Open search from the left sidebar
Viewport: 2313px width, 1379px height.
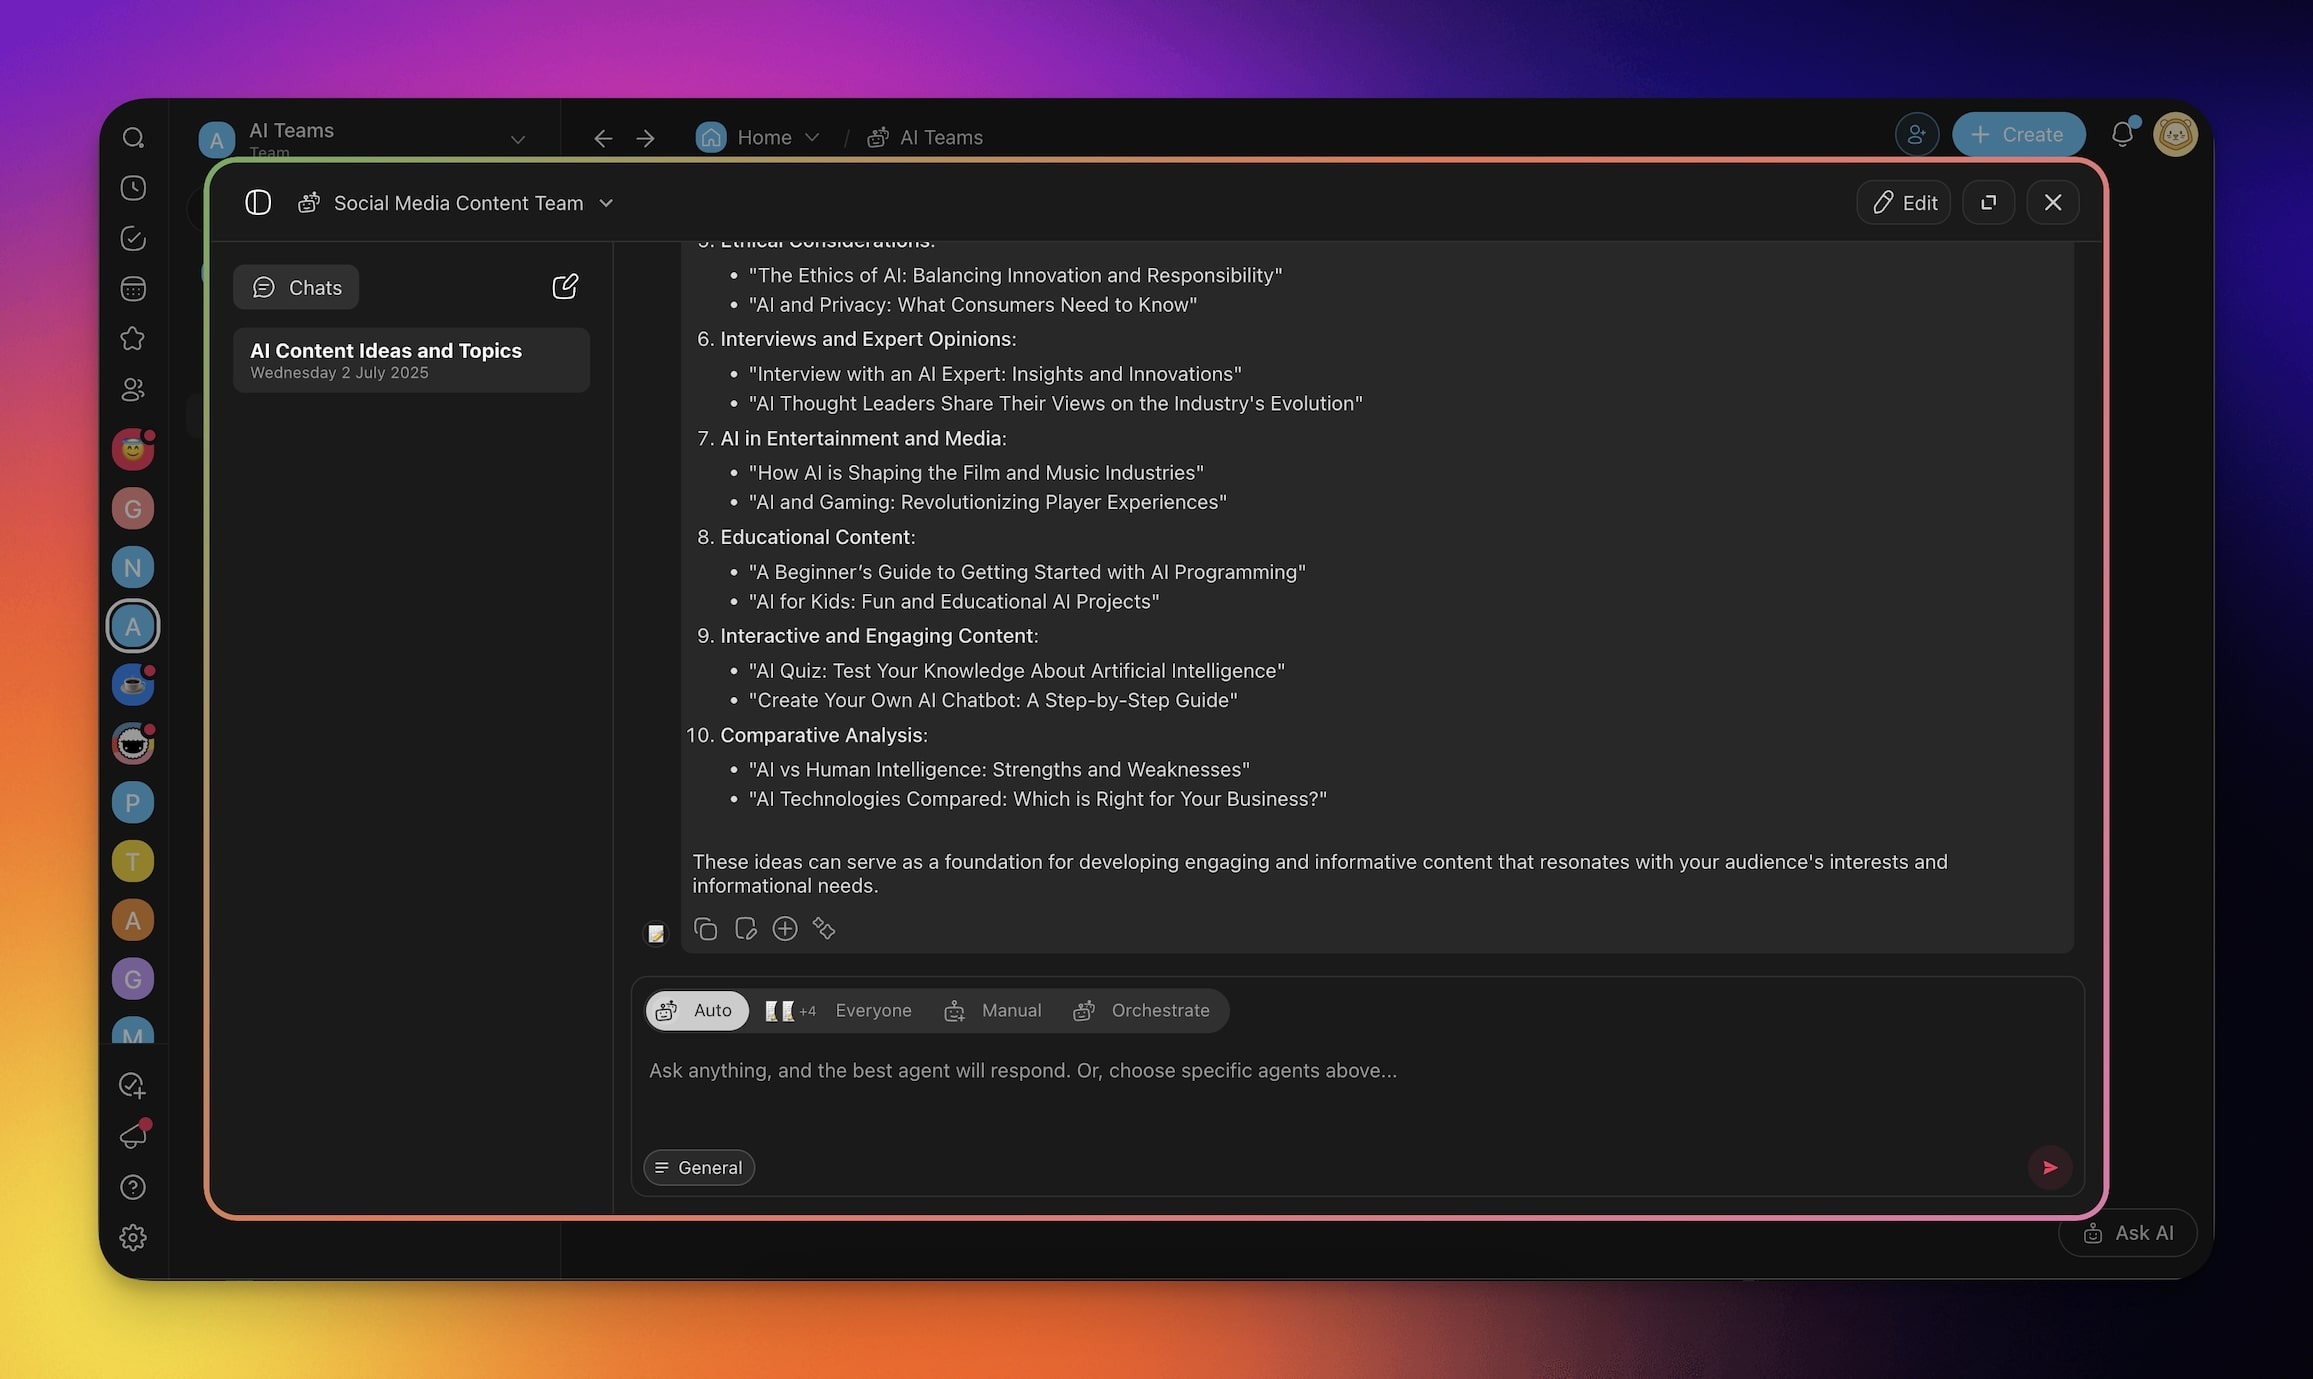[133, 138]
